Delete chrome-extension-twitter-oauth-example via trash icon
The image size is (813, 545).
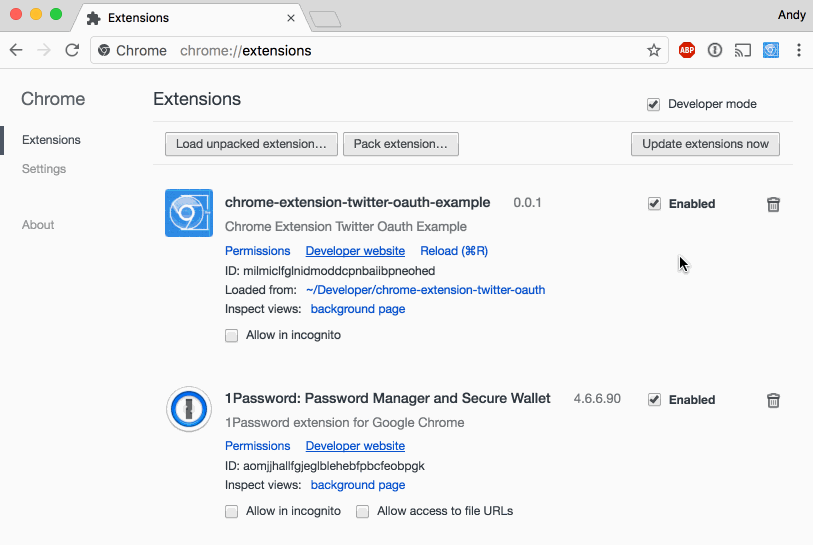click(x=773, y=204)
